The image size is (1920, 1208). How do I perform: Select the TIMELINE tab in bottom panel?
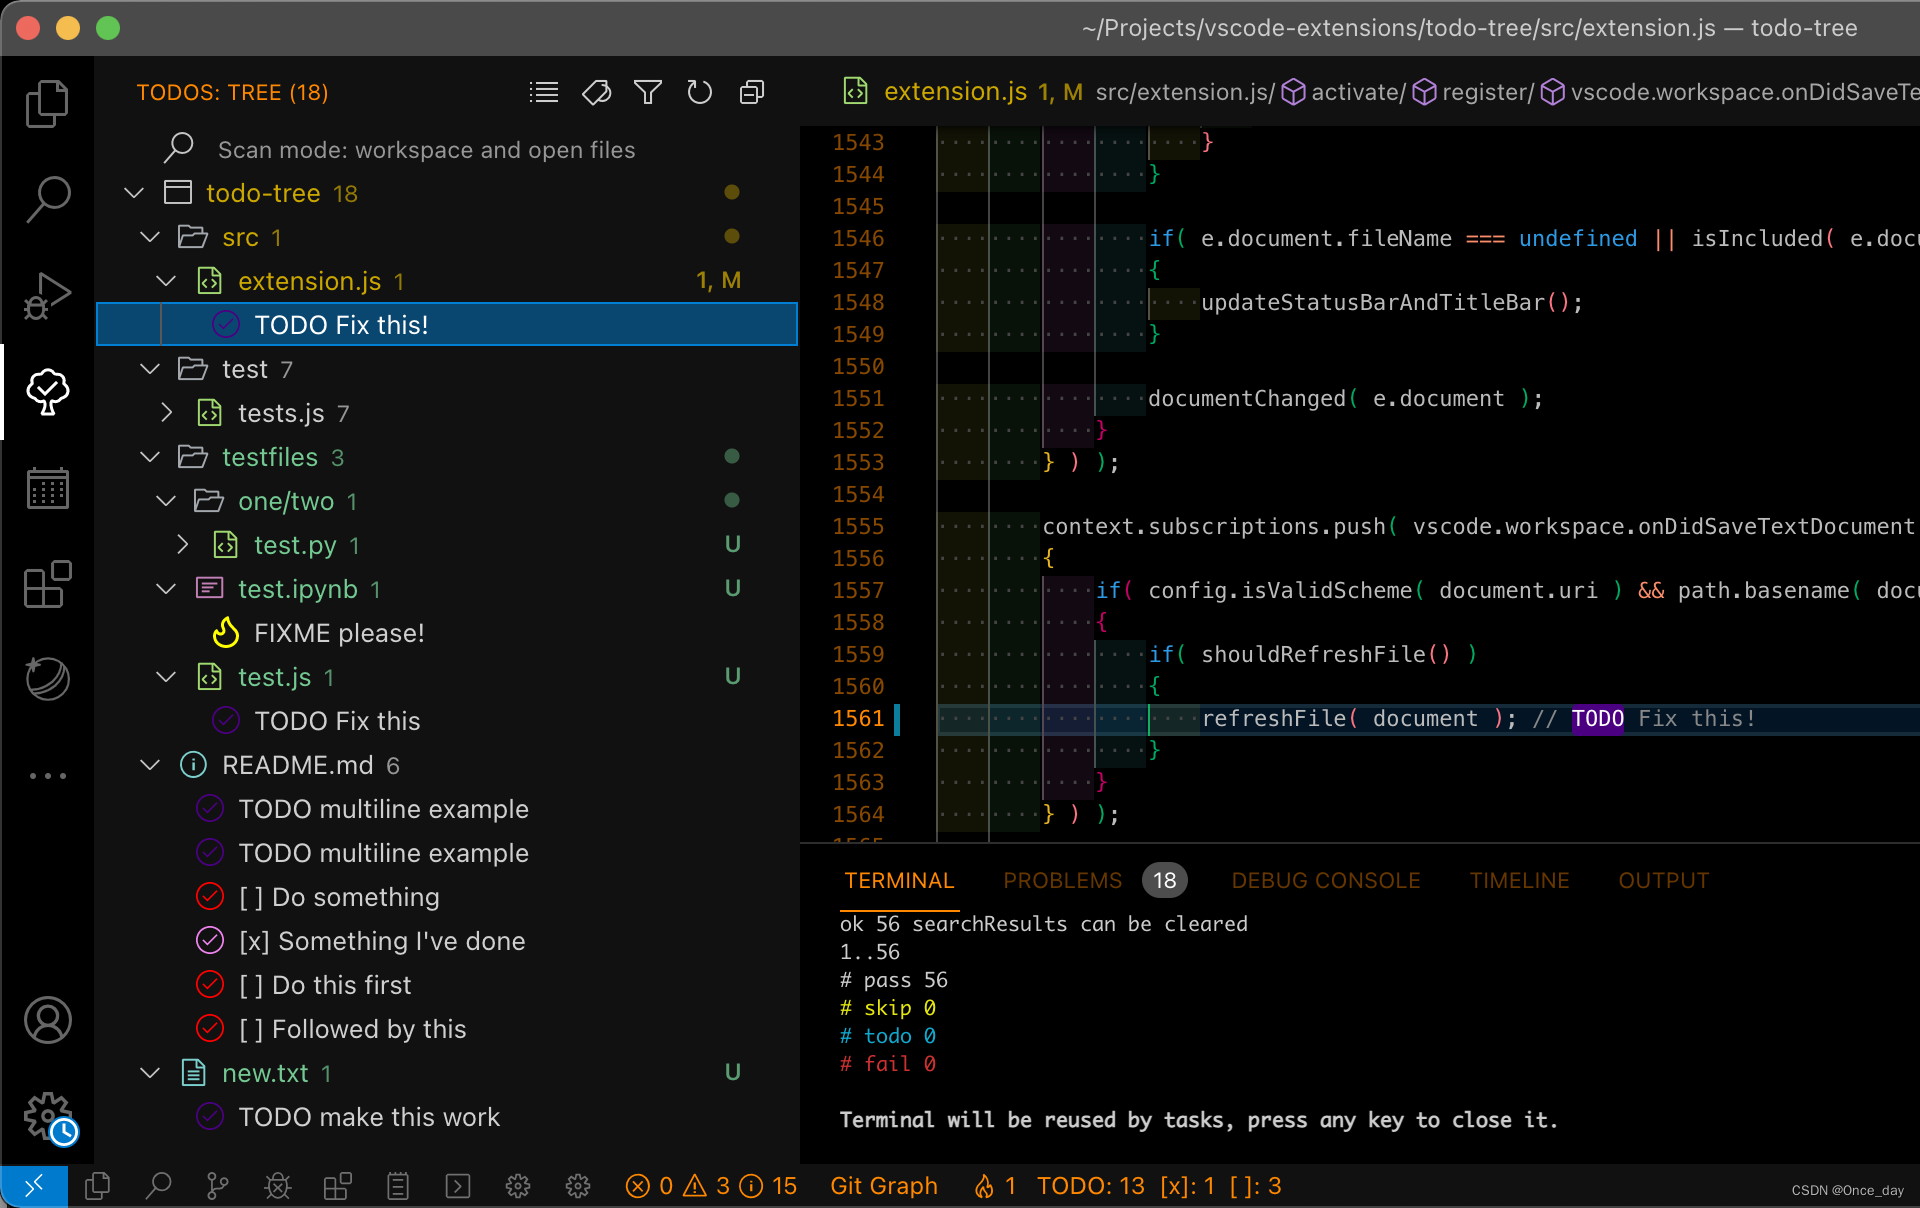pyautogui.click(x=1519, y=880)
